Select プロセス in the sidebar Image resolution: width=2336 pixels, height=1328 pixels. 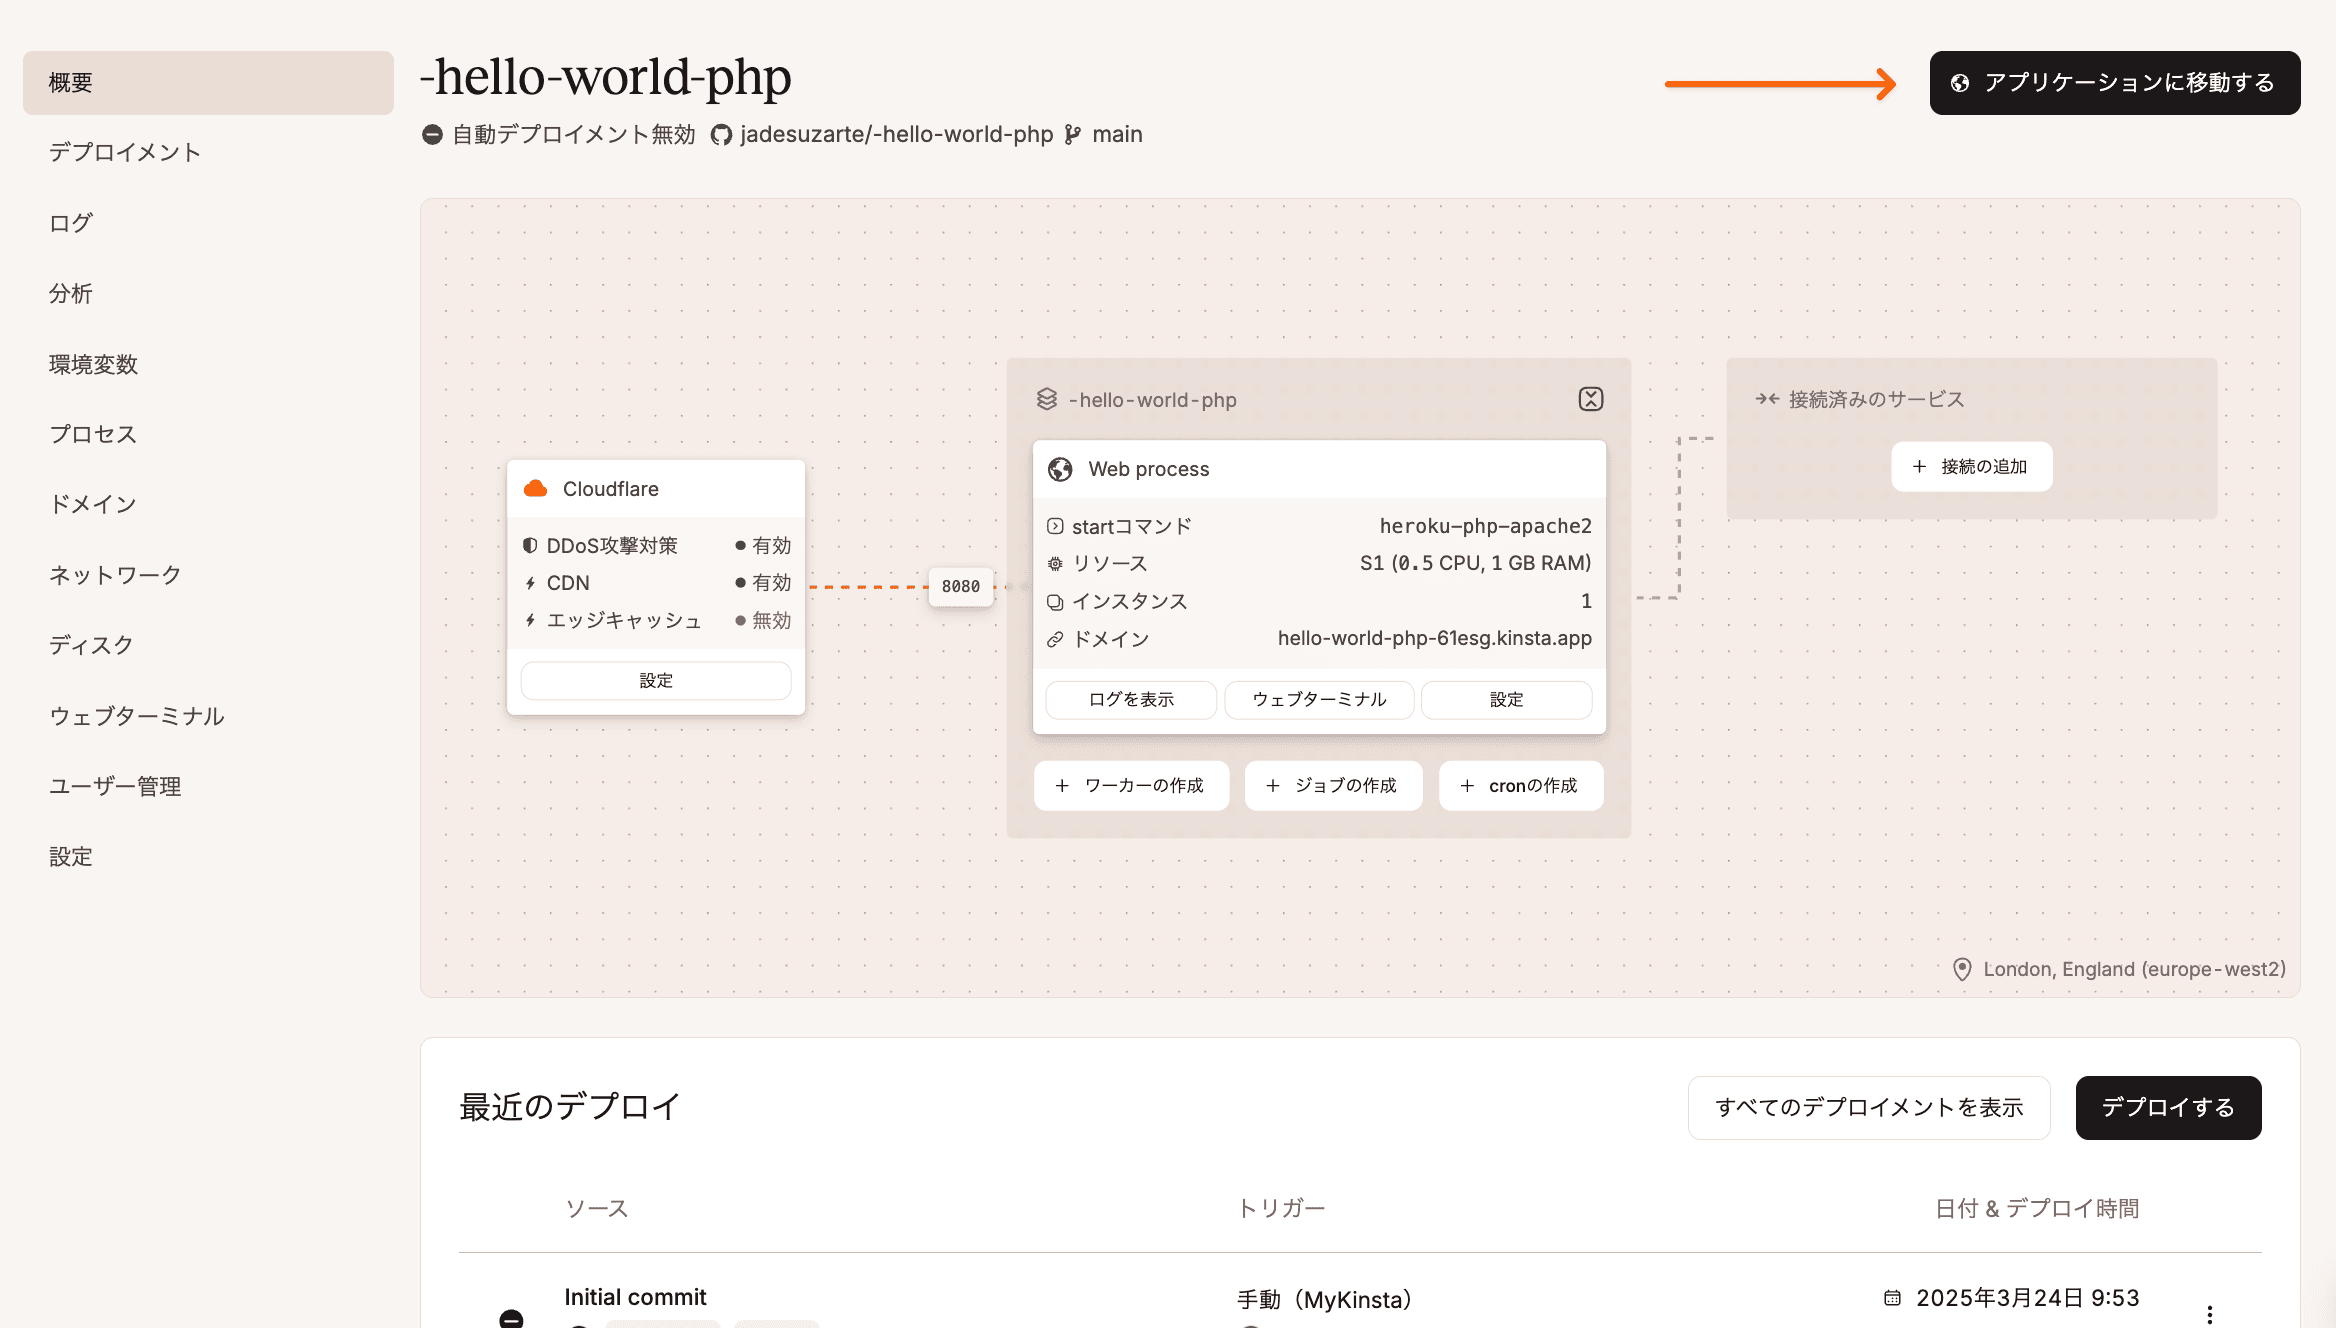pyautogui.click(x=93, y=434)
